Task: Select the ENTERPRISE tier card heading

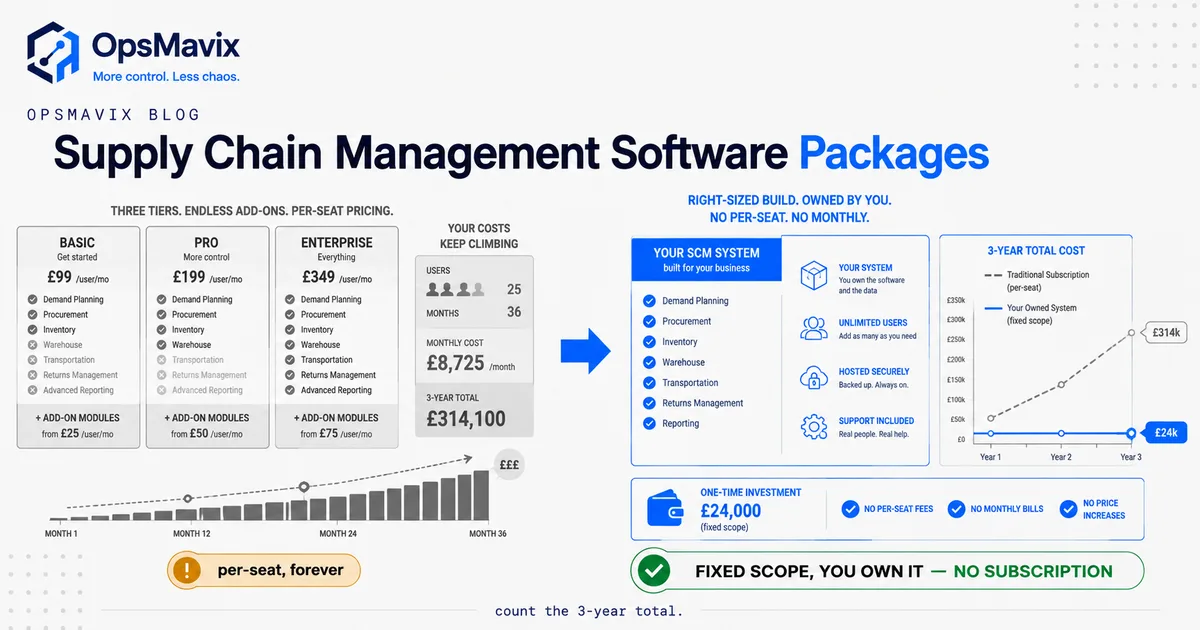Action: (x=336, y=242)
